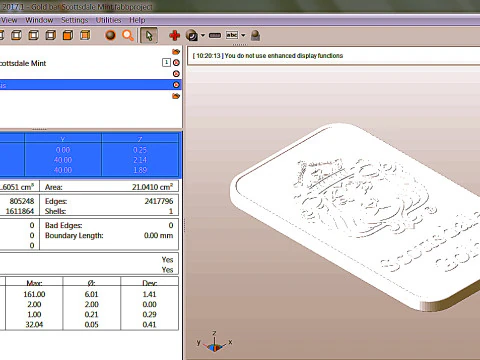Click the analysis sphere toolbar icon

point(192,35)
